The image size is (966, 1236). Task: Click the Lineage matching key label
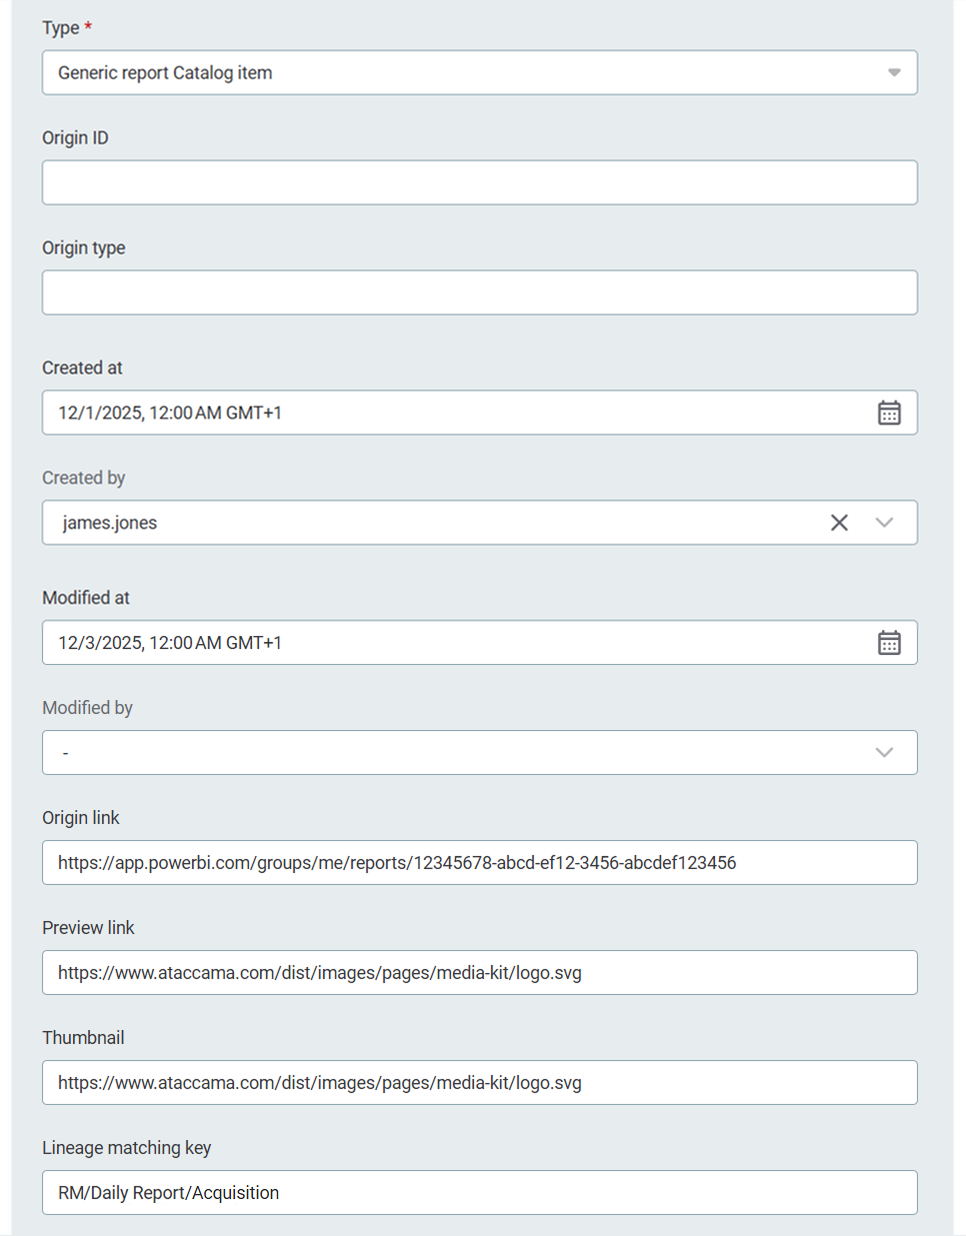(126, 1148)
